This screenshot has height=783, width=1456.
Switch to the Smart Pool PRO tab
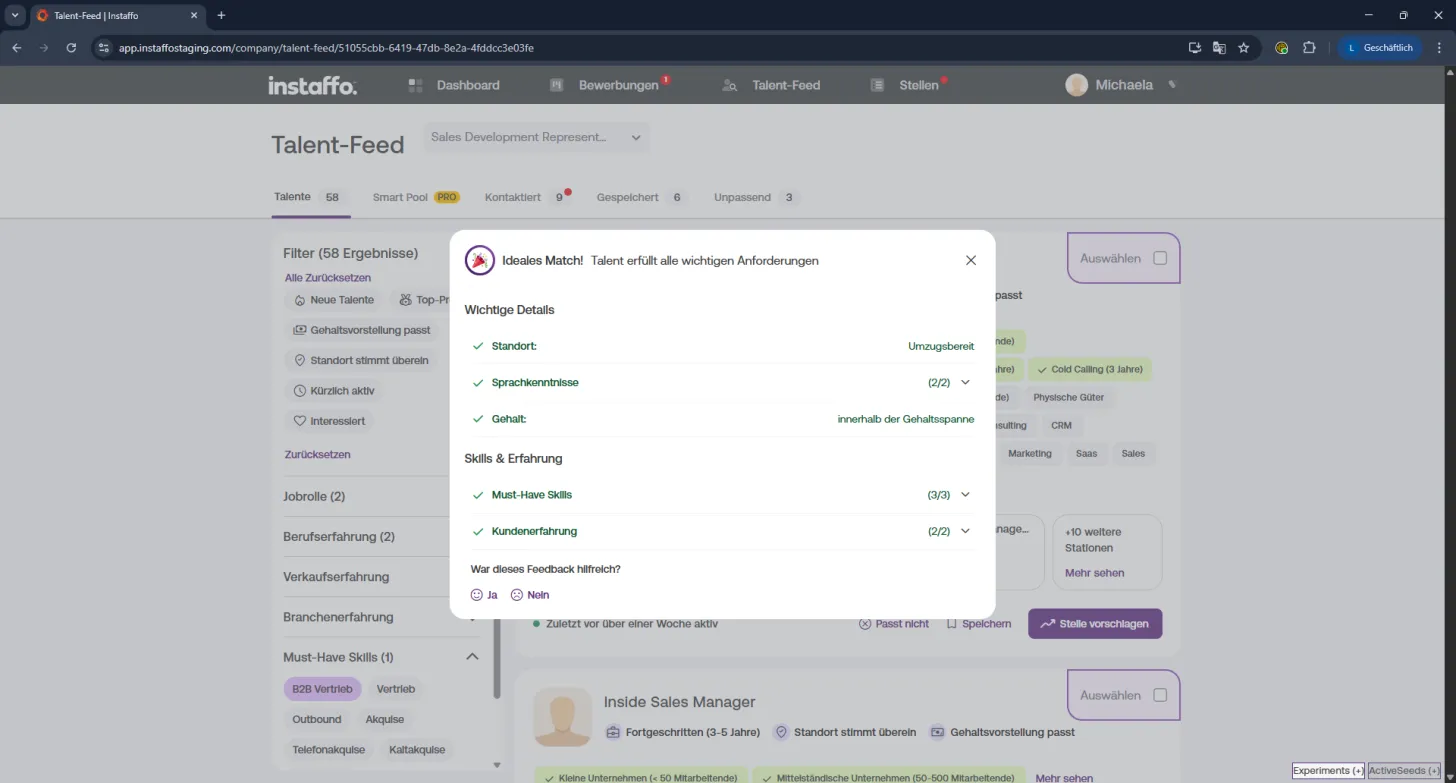(x=416, y=197)
